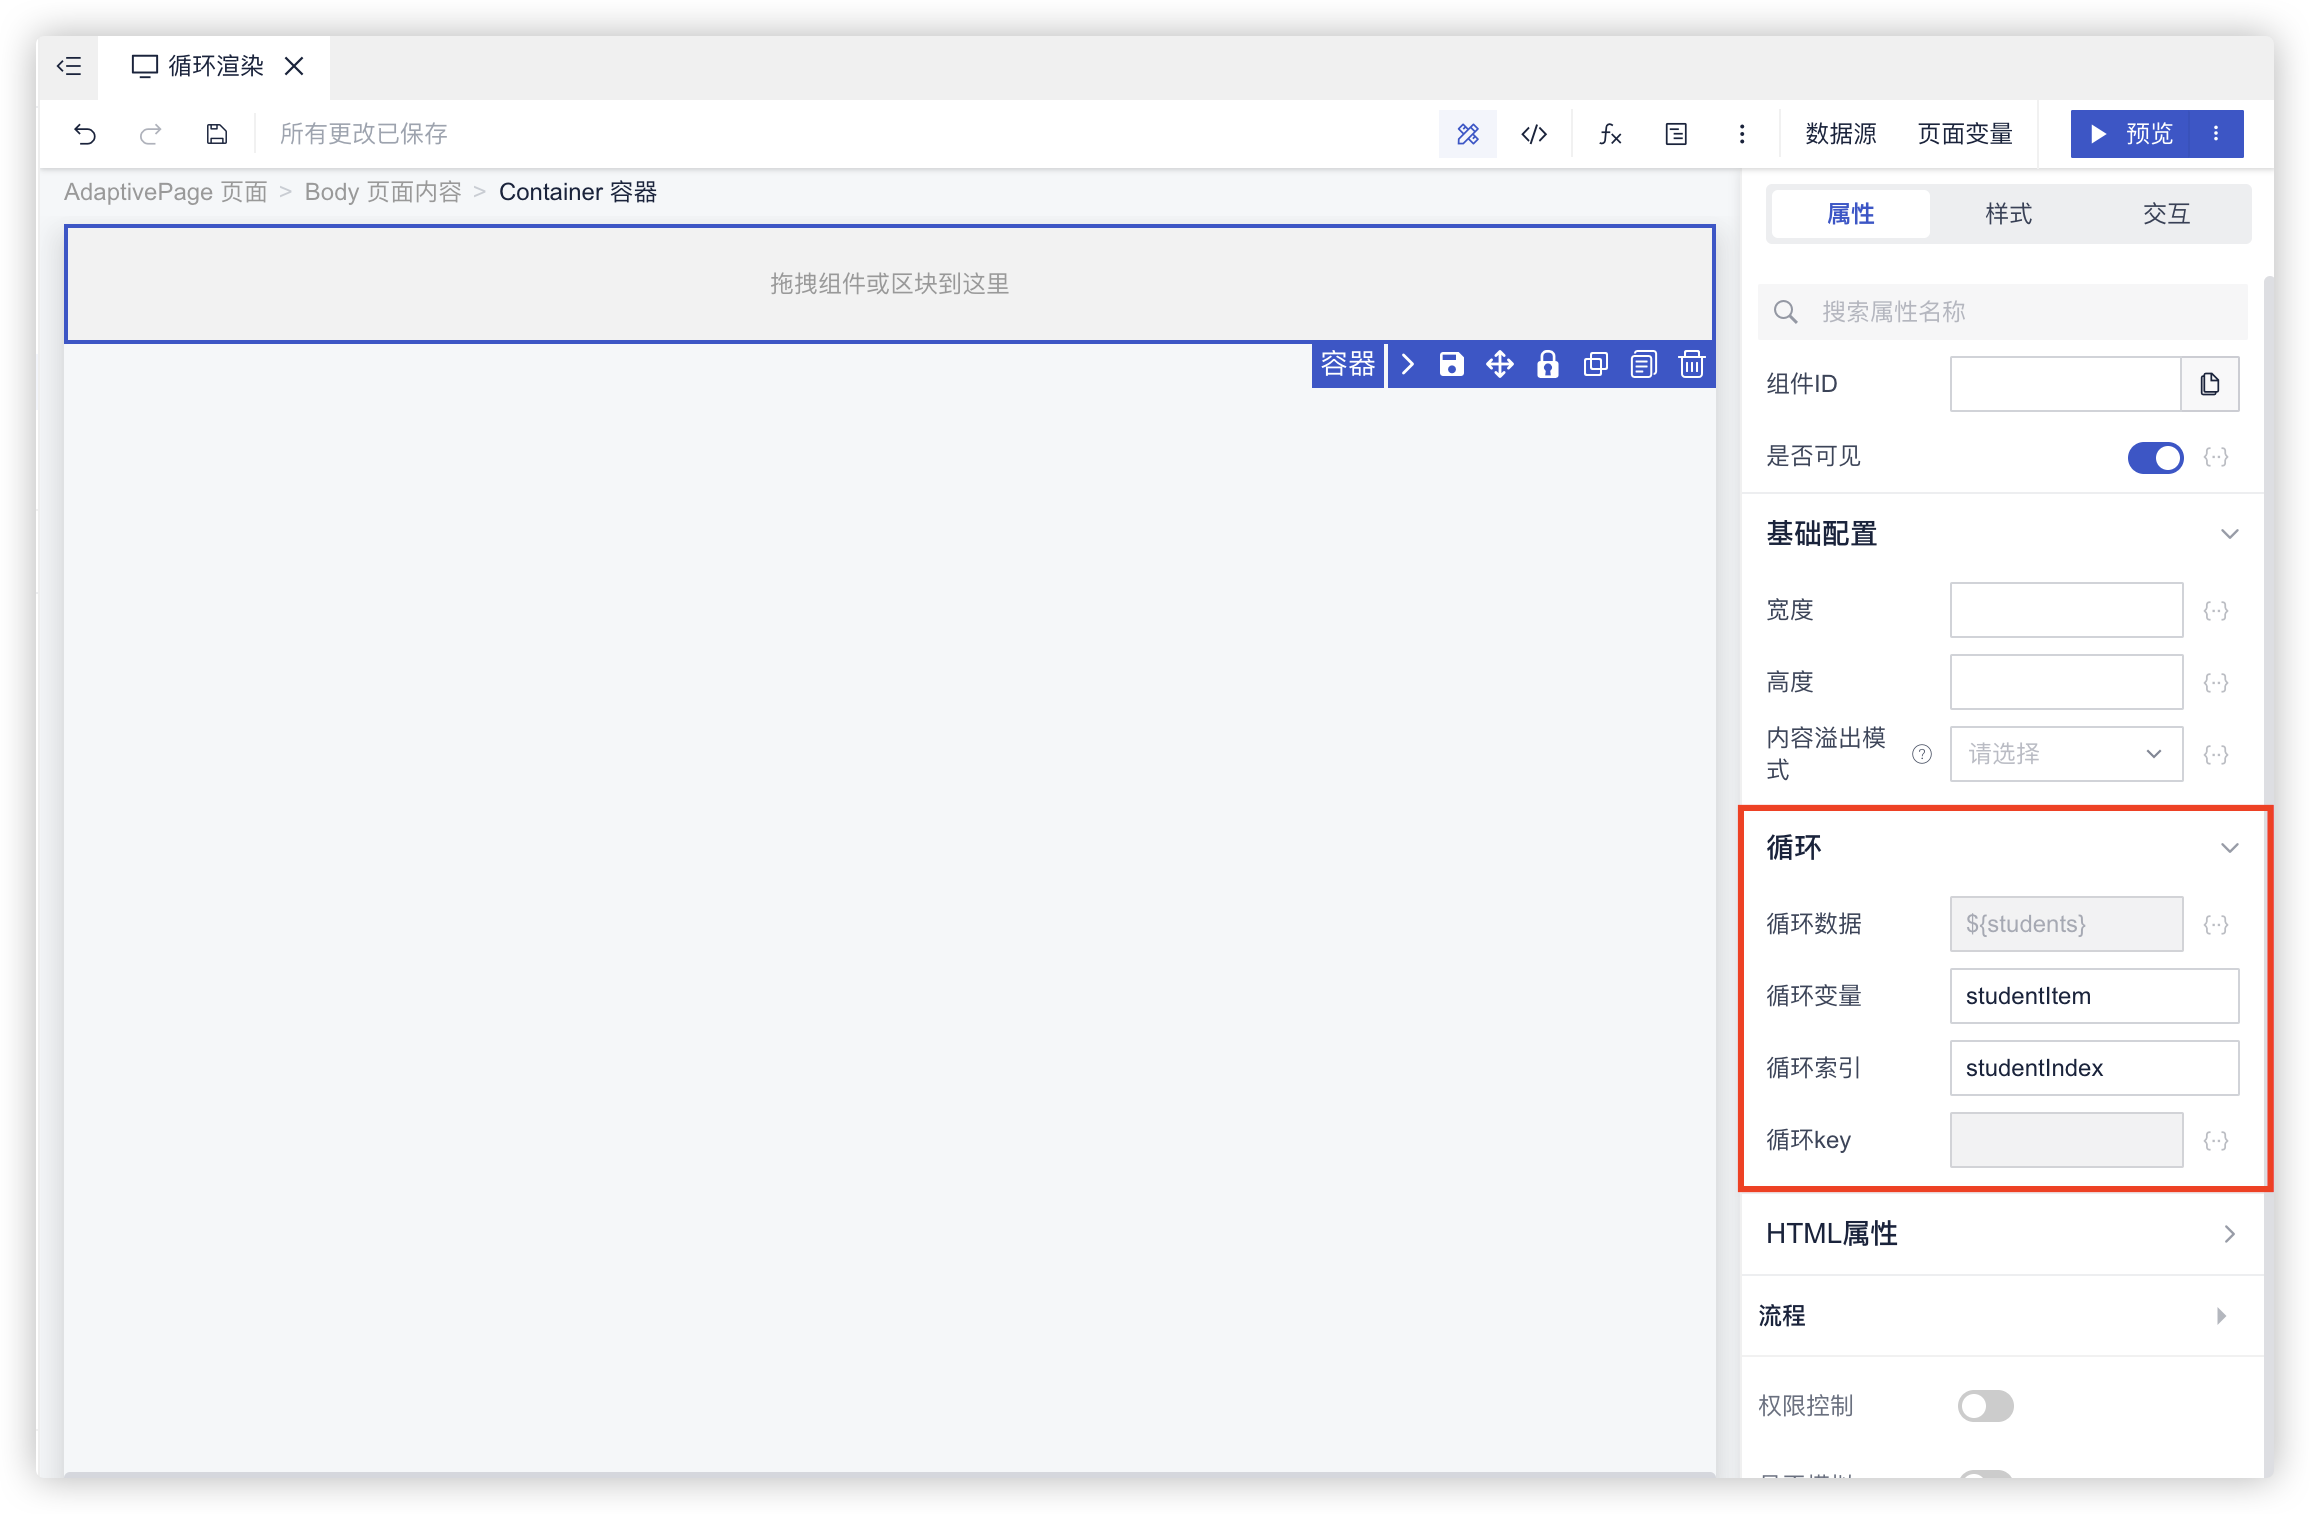The image size is (2310, 1514).
Task: Copy the component ID with copy icon
Action: (x=2209, y=384)
